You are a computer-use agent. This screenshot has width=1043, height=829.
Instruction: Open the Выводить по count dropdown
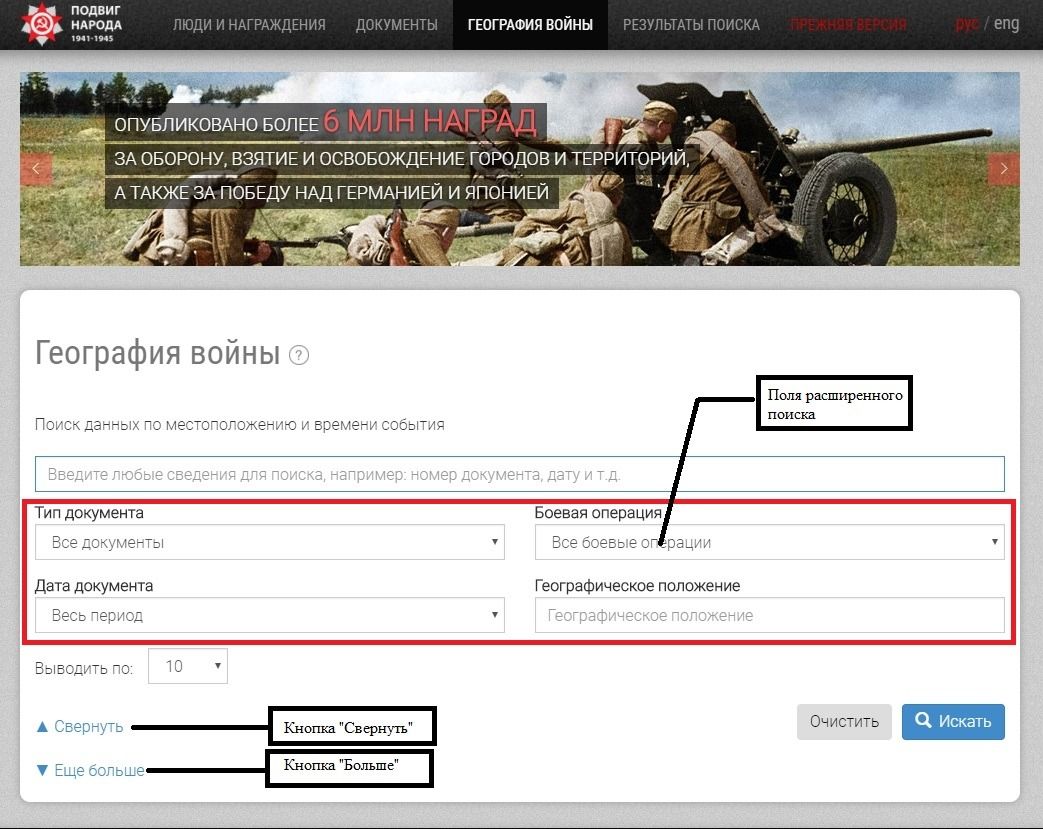click(x=188, y=667)
